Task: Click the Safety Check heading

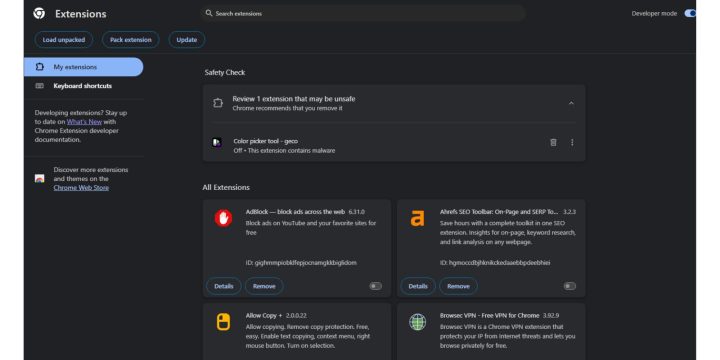Action: (225, 73)
